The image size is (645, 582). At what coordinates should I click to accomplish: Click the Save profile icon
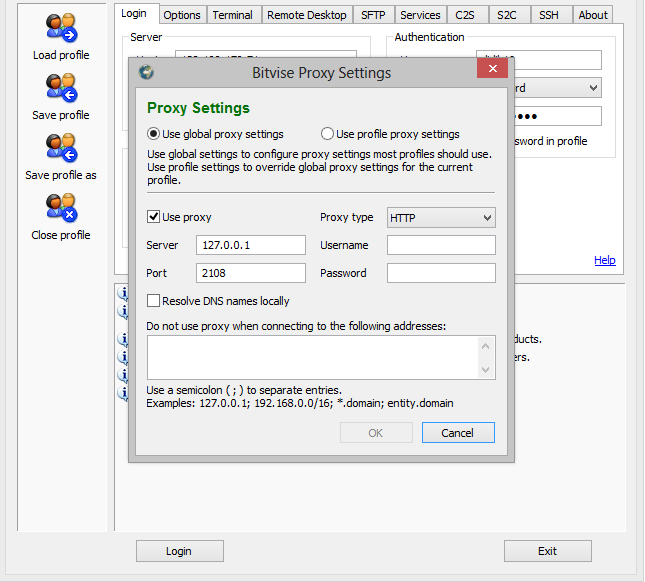[61, 88]
